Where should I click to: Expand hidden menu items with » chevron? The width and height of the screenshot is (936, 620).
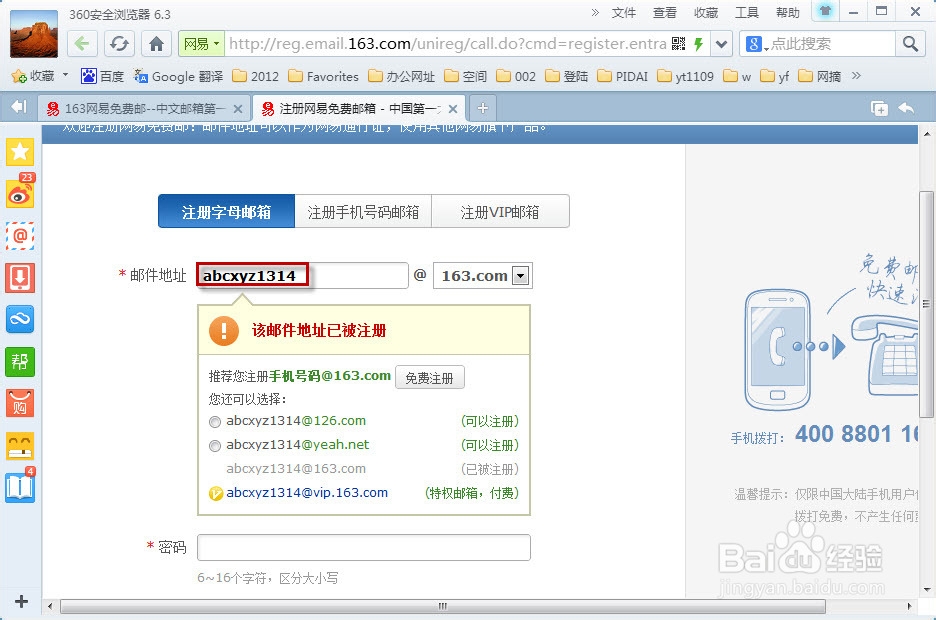[x=595, y=13]
